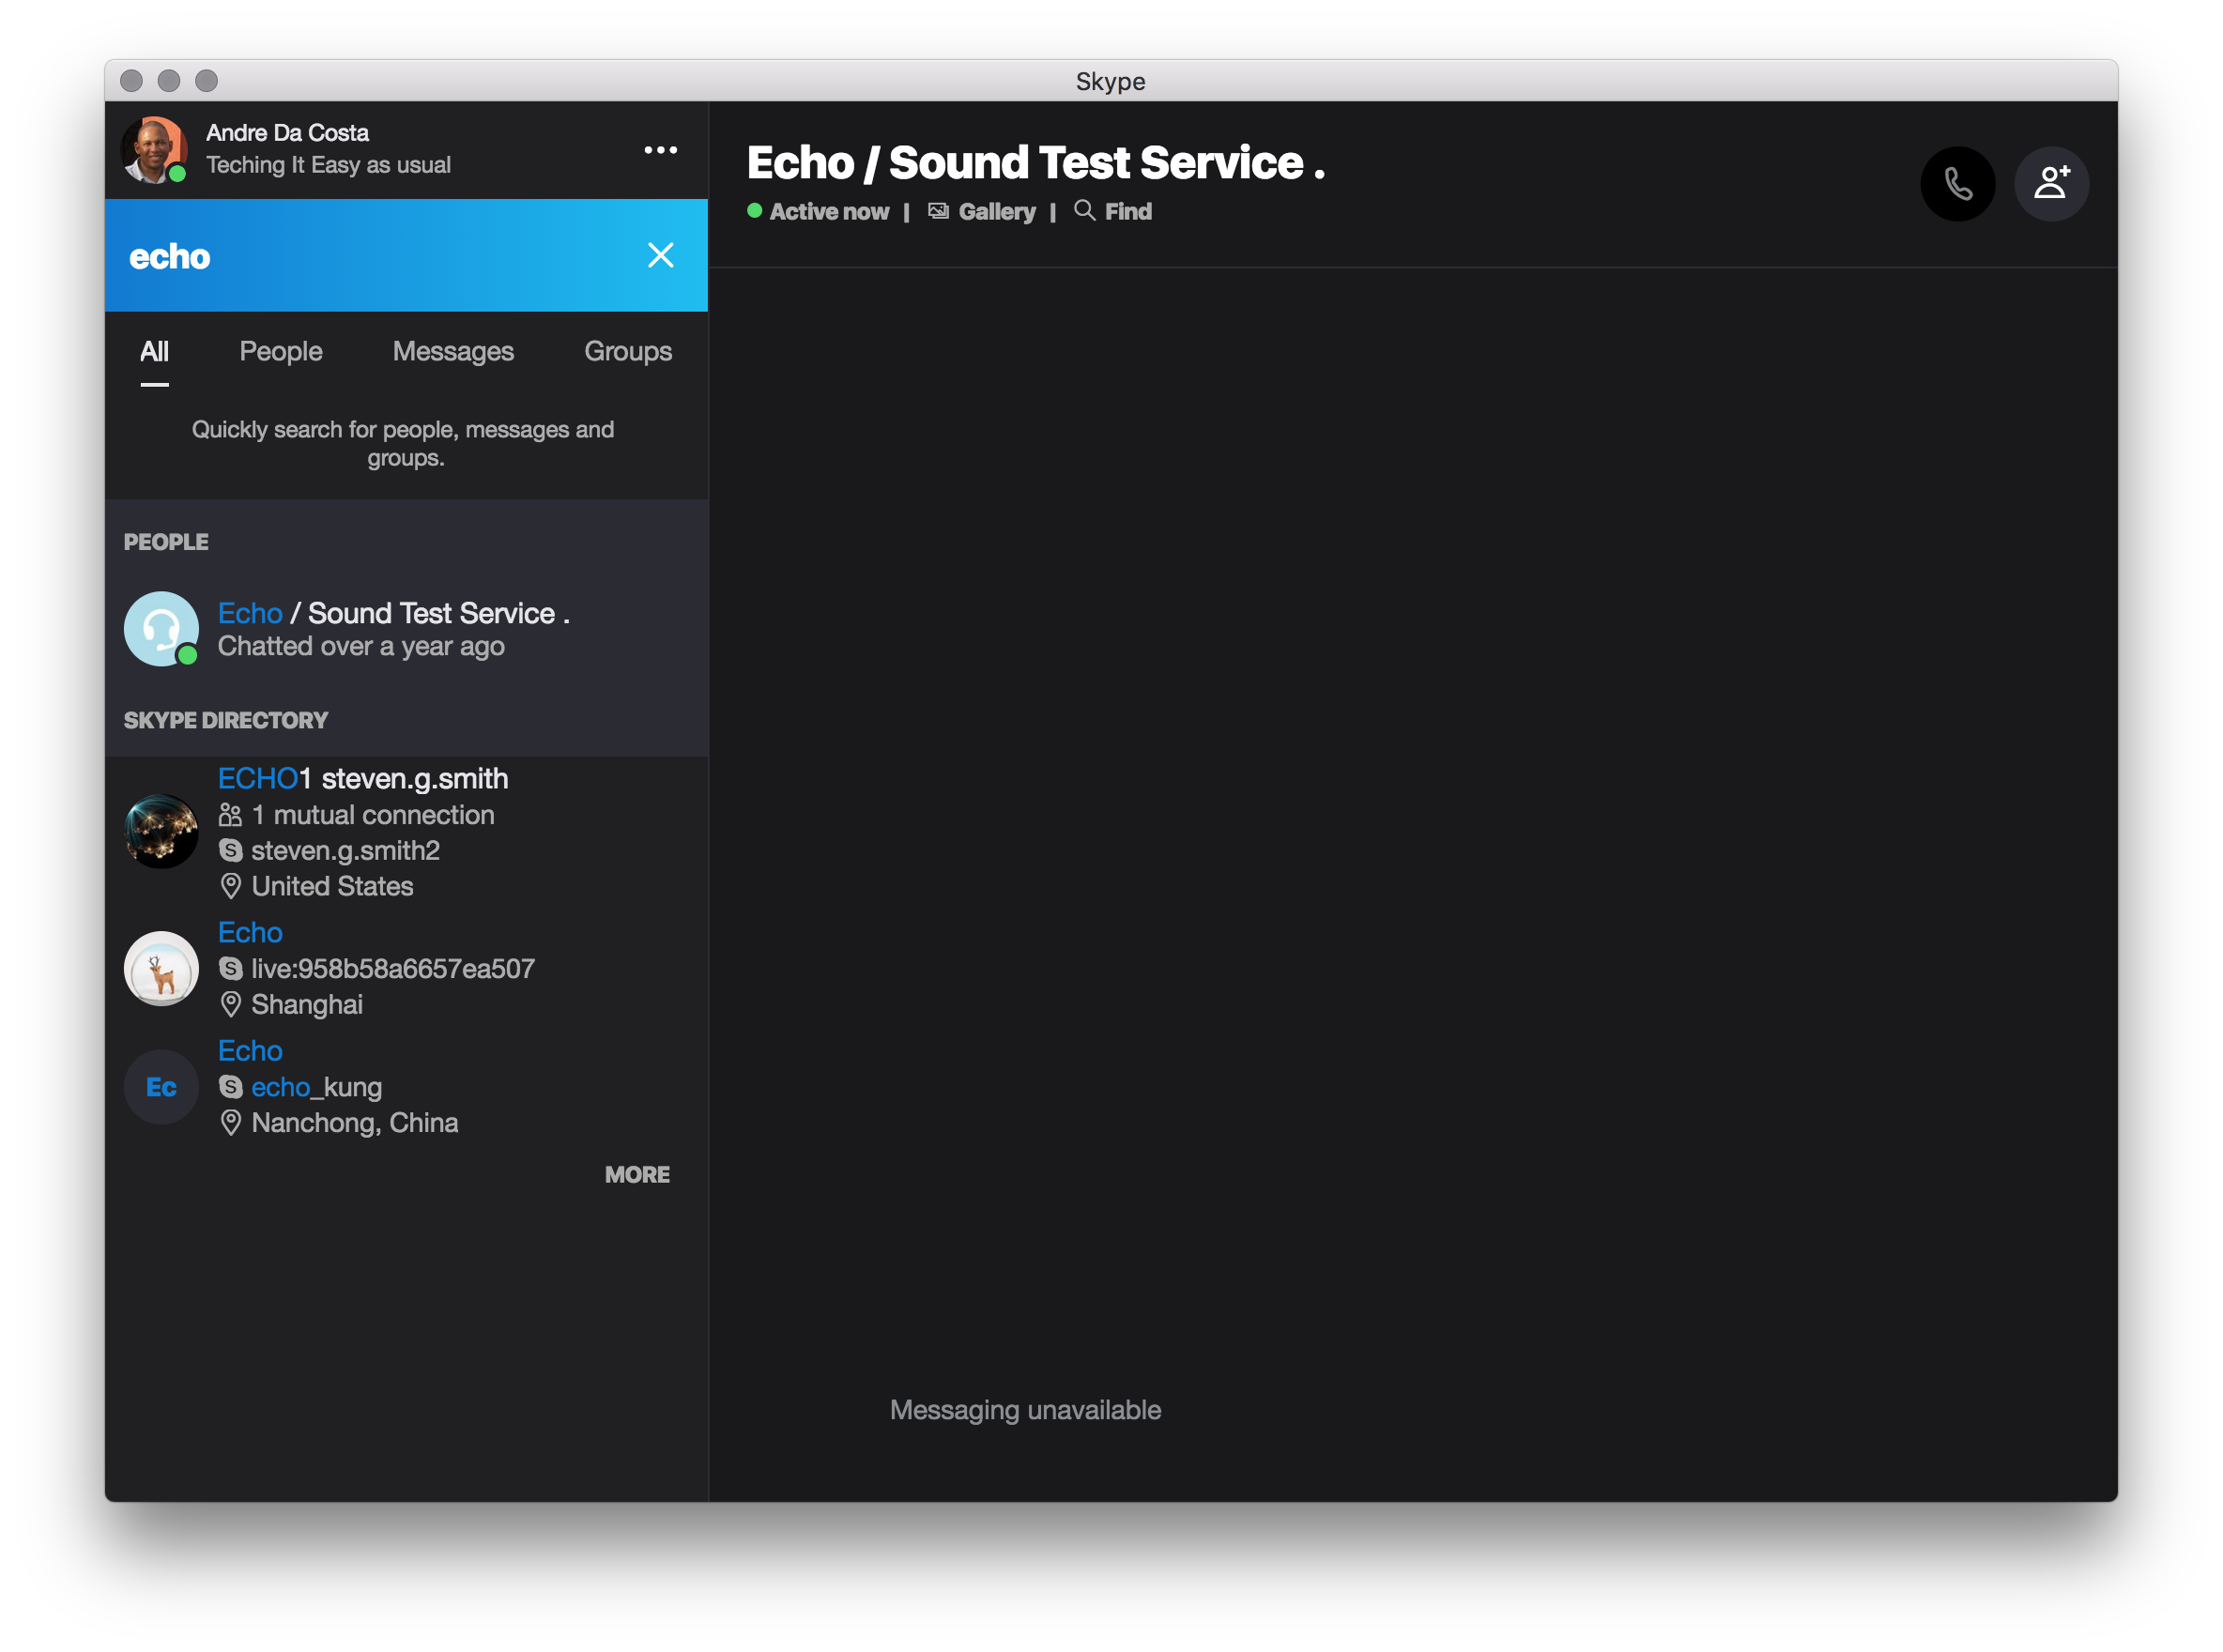Click the status text Teching It Easy as usual
The height and width of the screenshot is (1652, 2223).
click(328, 165)
